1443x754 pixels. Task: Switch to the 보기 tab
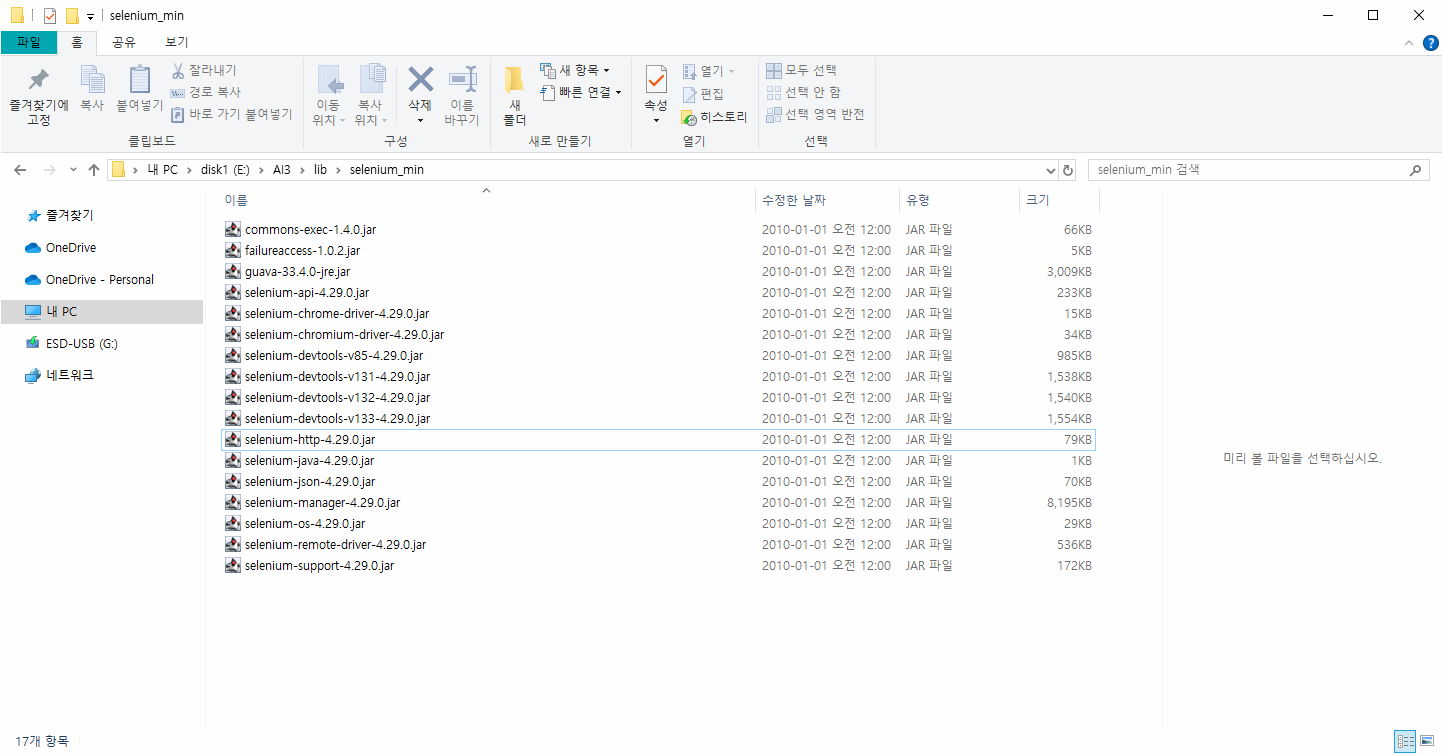click(176, 42)
